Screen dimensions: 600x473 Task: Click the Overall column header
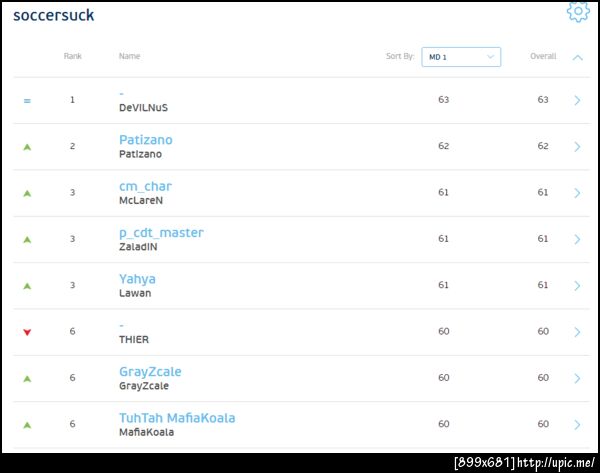click(x=543, y=57)
